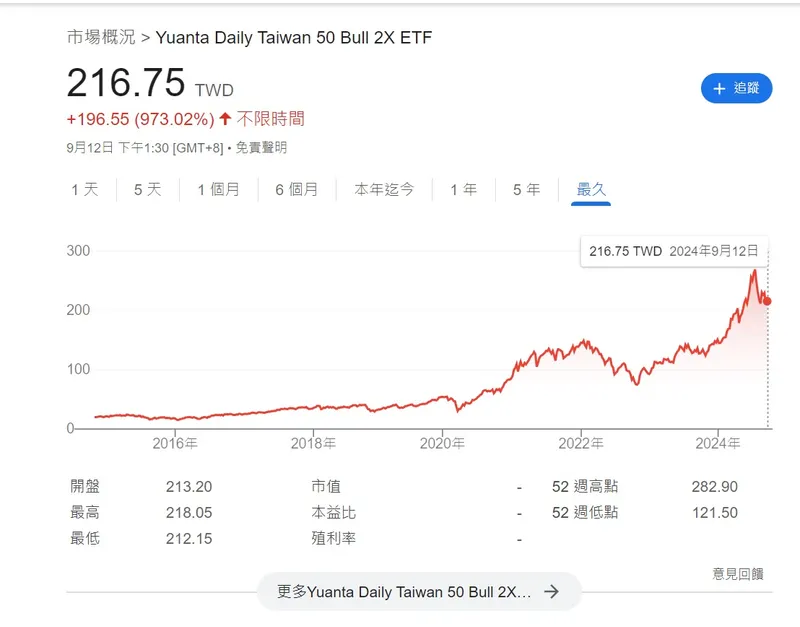Open the 本年迄今 range tab
The width and height of the screenshot is (800, 627).
coord(384,189)
